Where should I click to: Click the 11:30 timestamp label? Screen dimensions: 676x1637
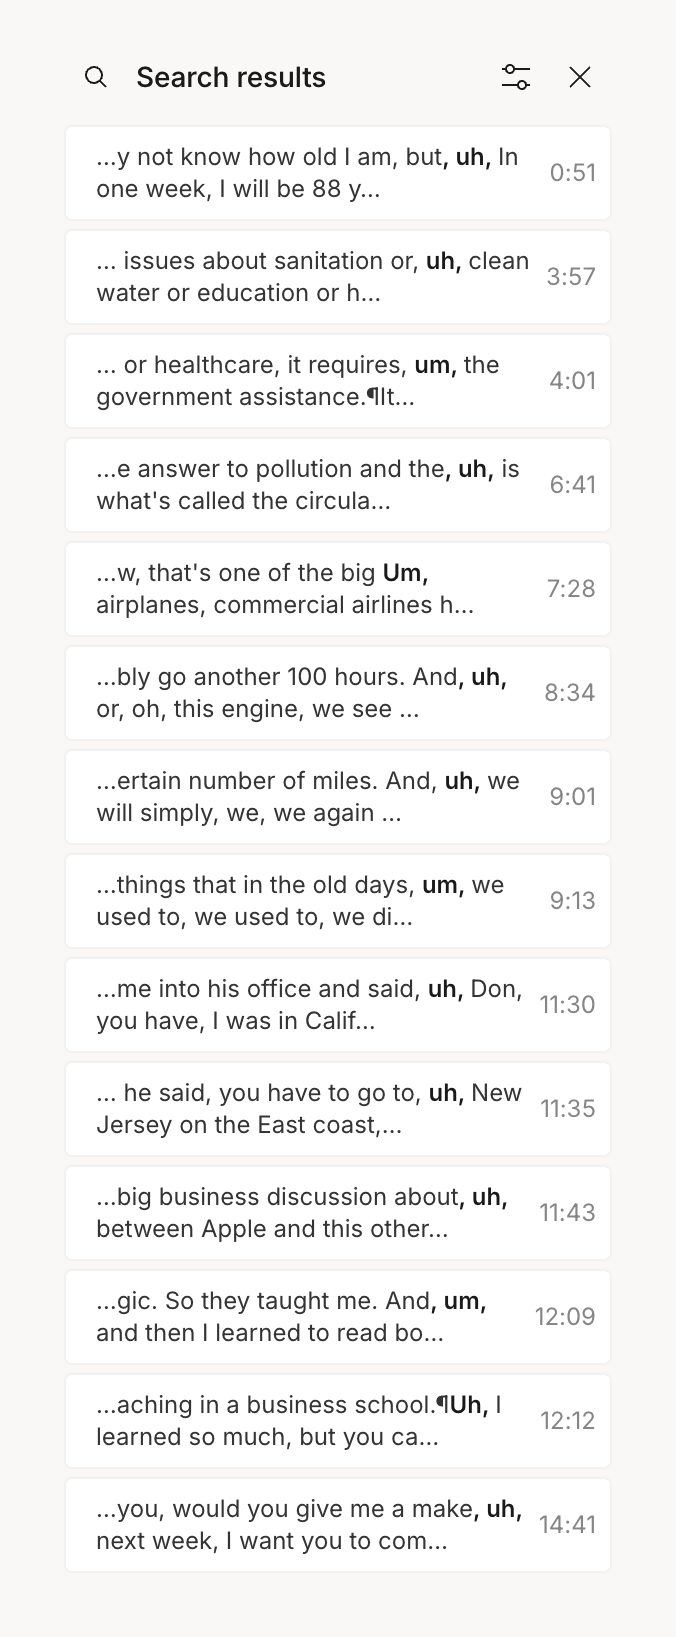[567, 1004]
